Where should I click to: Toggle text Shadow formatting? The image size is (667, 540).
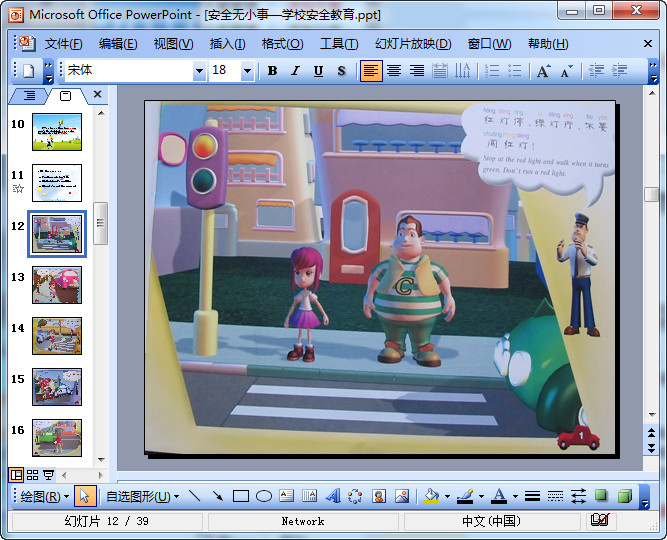(x=341, y=71)
